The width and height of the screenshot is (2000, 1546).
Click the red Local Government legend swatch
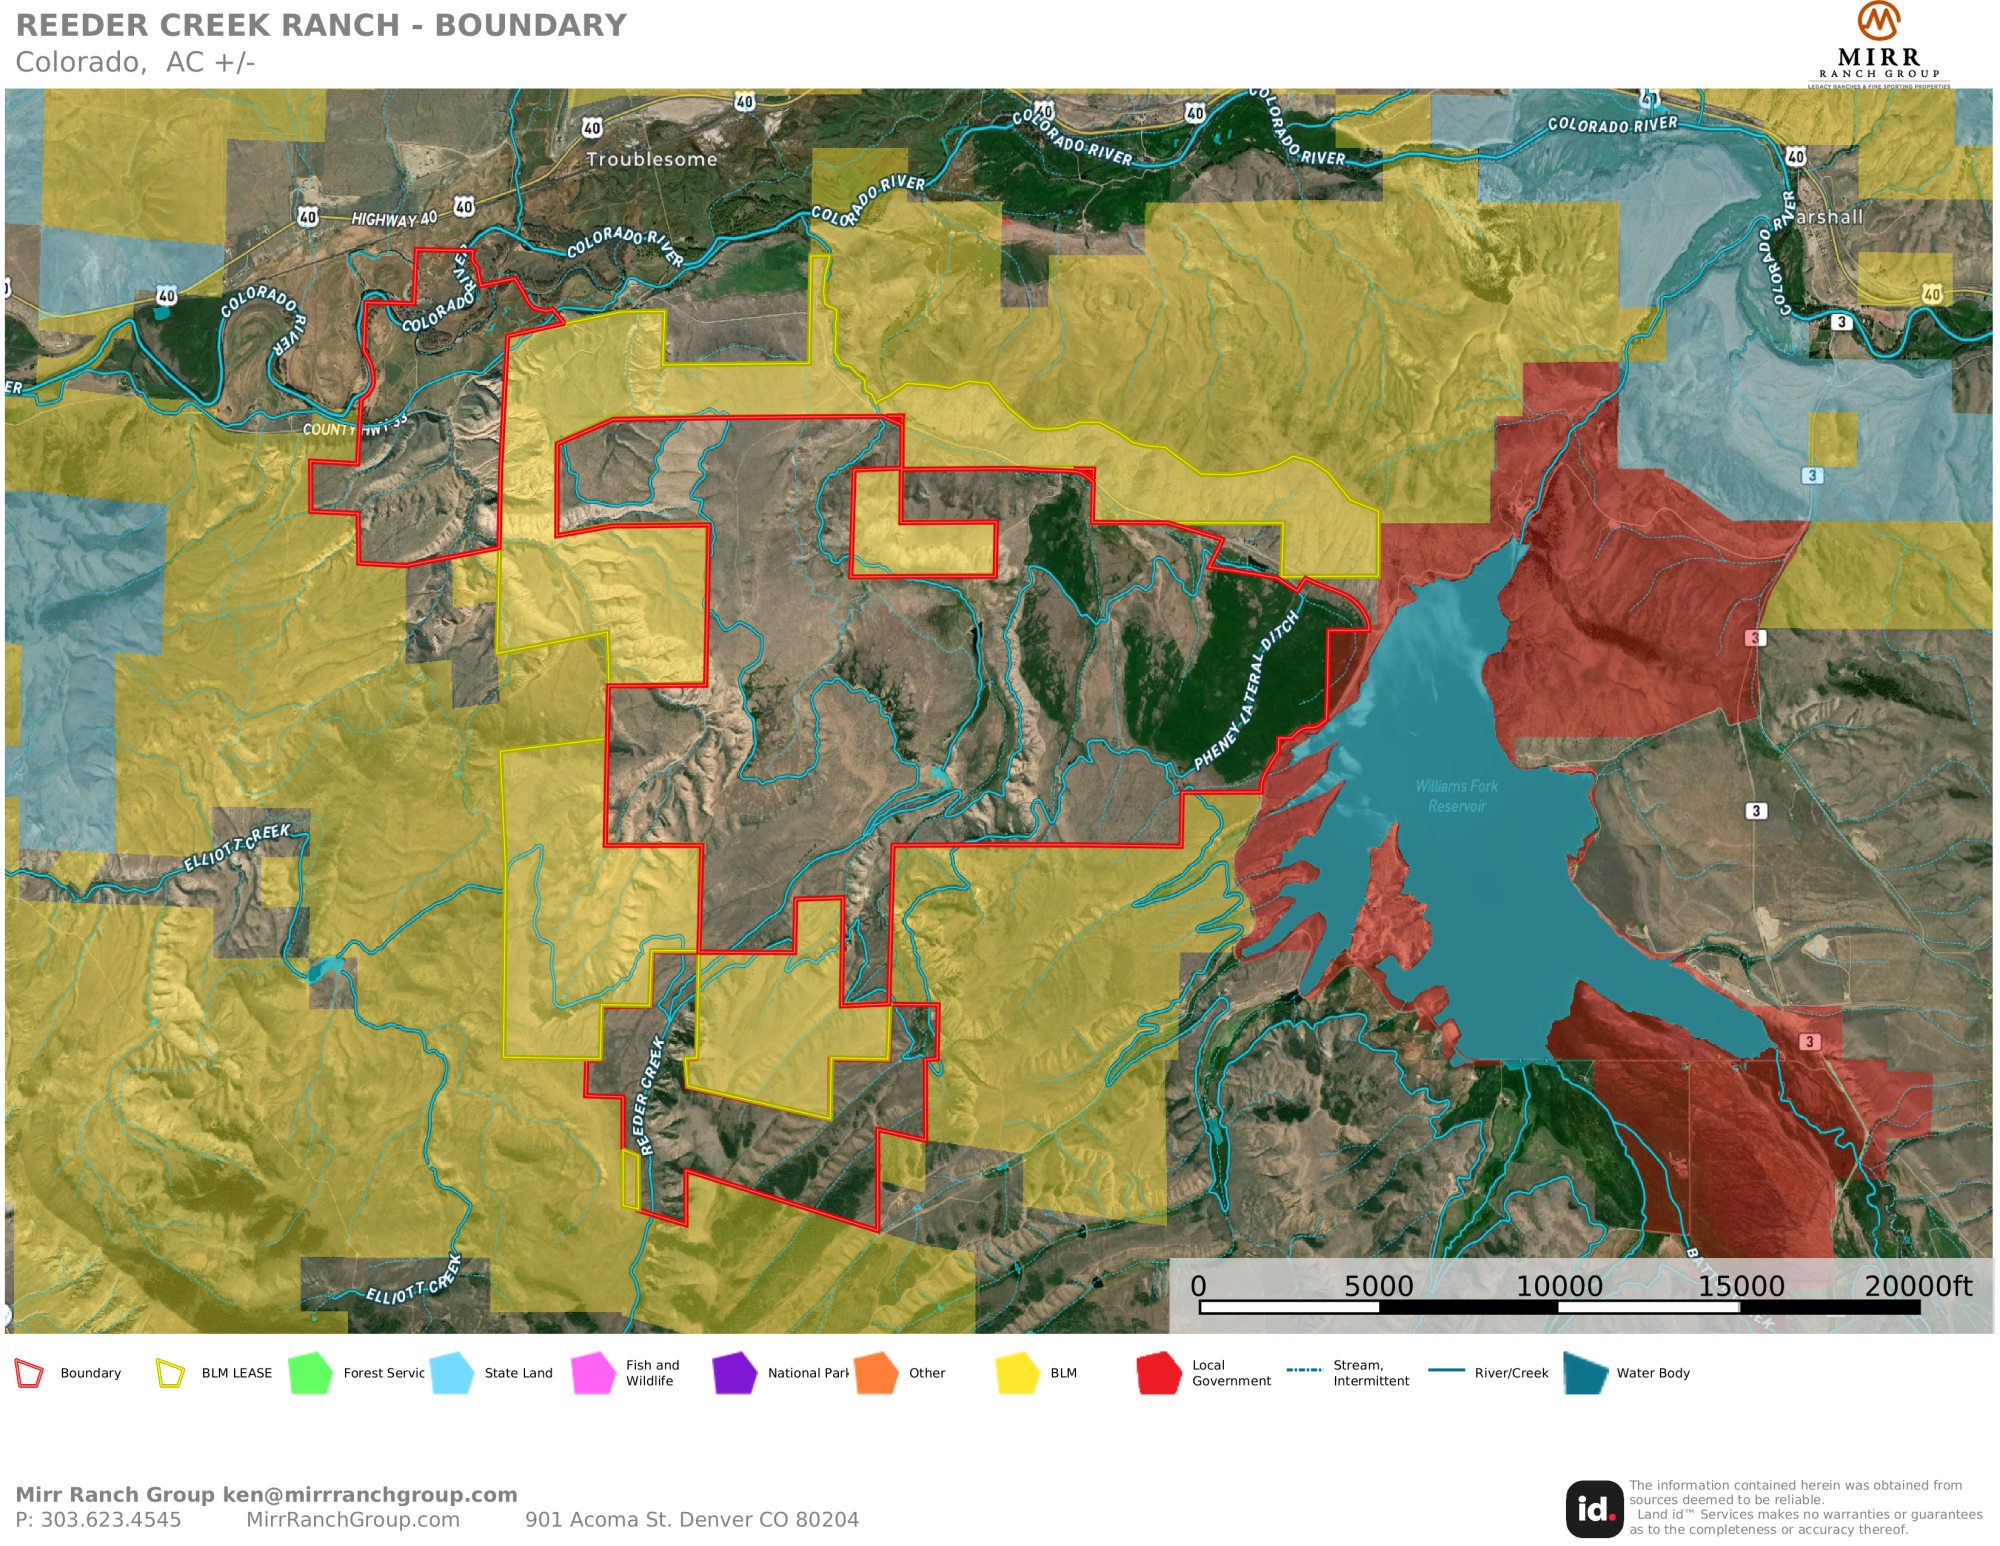click(1159, 1373)
